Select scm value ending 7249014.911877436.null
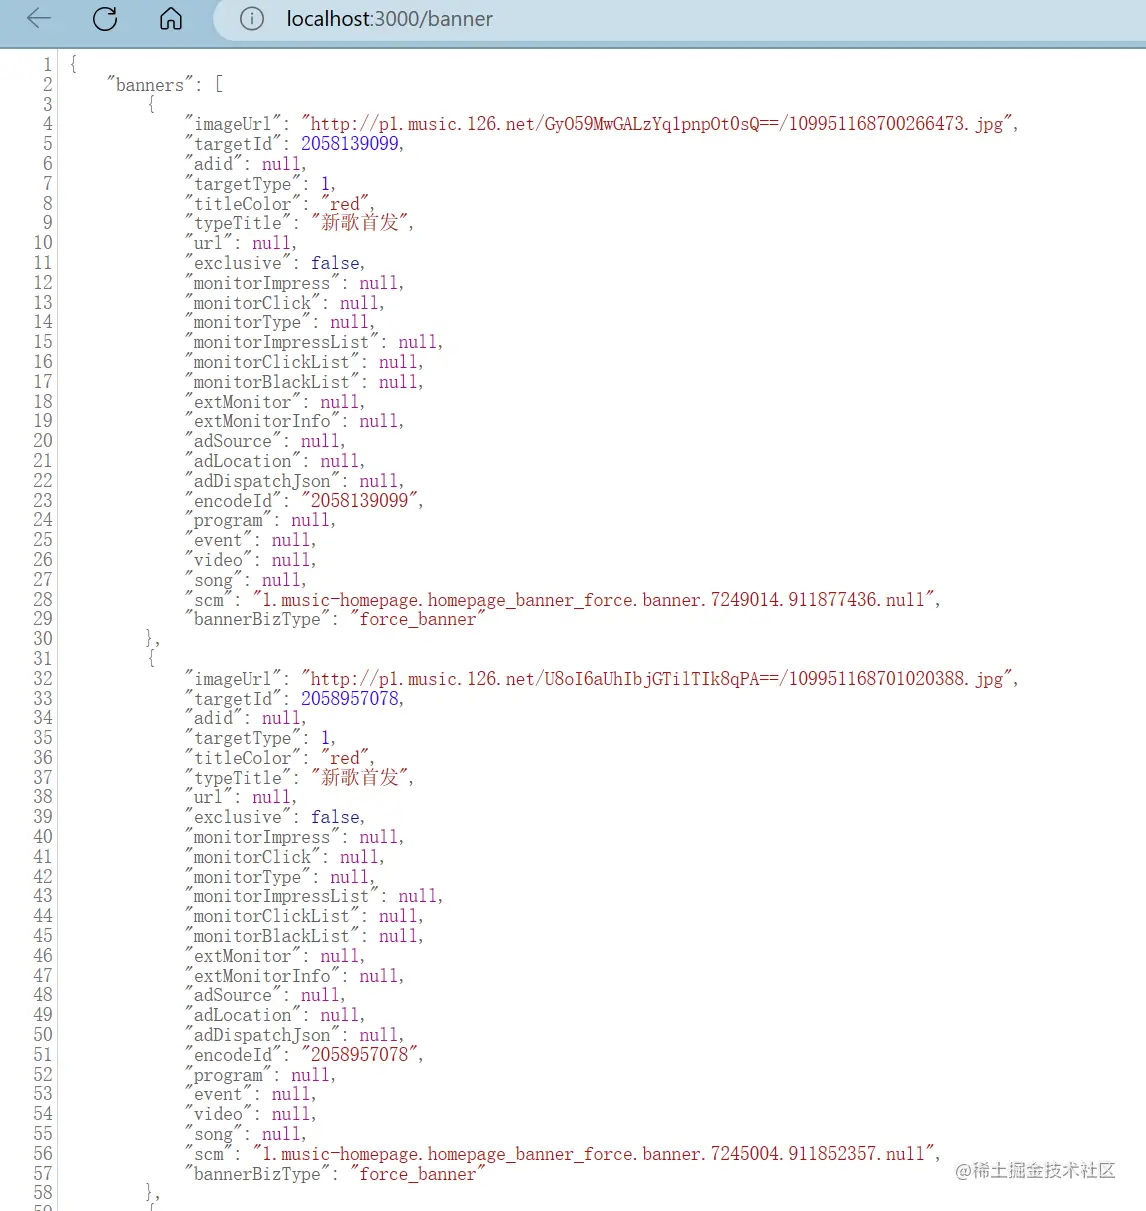 point(594,600)
